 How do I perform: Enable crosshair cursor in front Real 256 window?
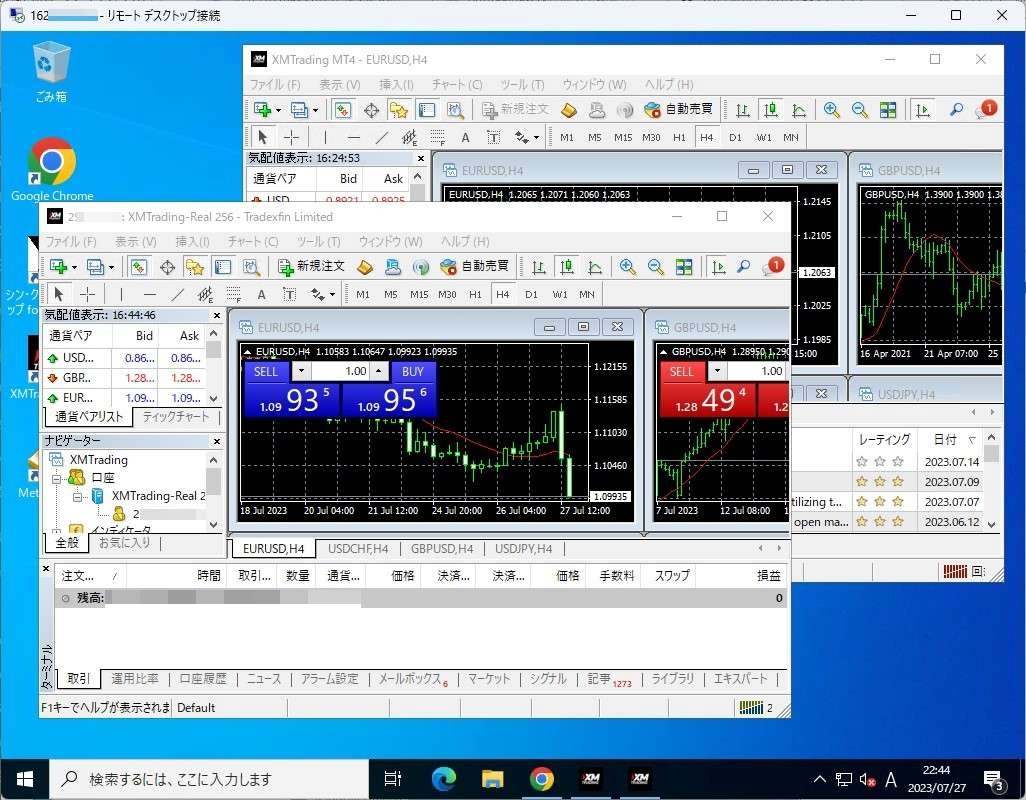pyautogui.click(x=87, y=294)
